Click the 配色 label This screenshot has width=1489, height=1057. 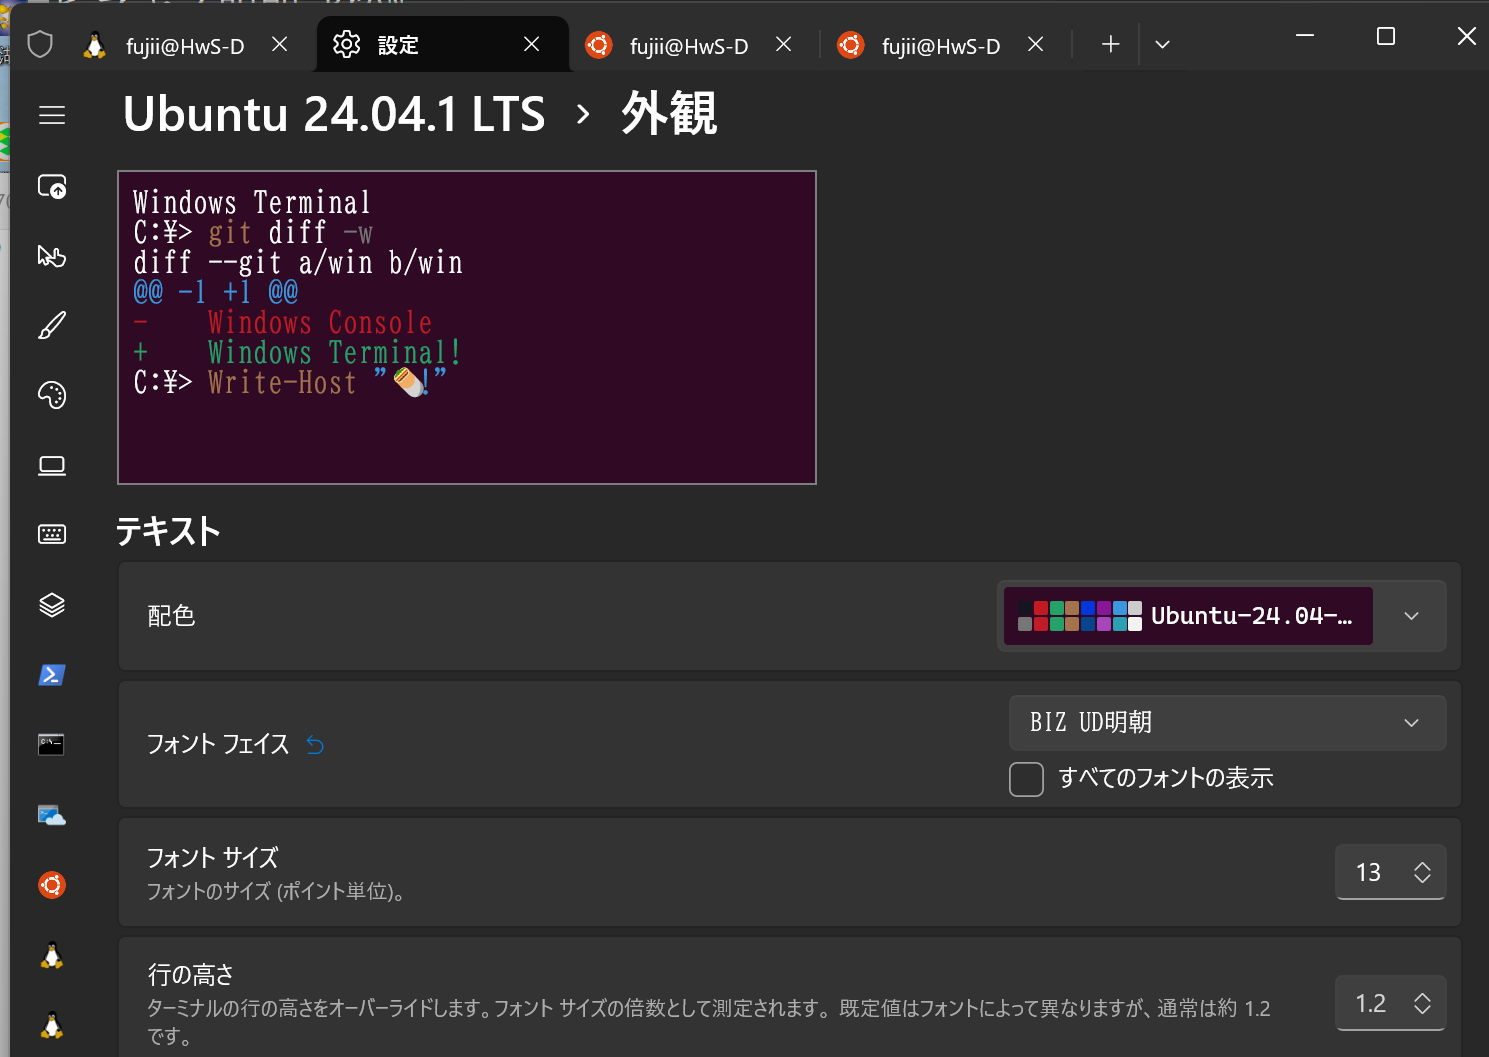pos(171,616)
